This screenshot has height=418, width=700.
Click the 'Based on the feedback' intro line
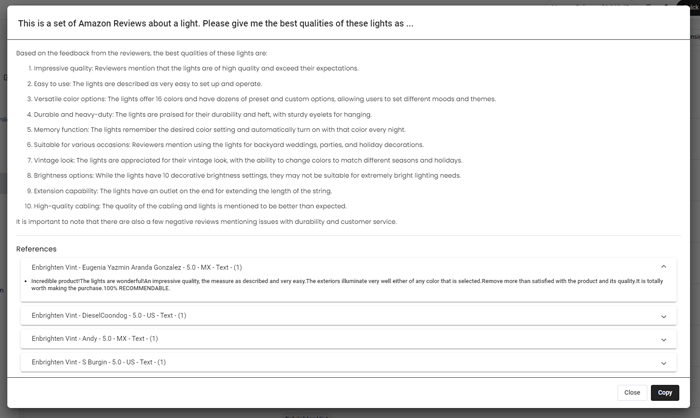tap(142, 53)
